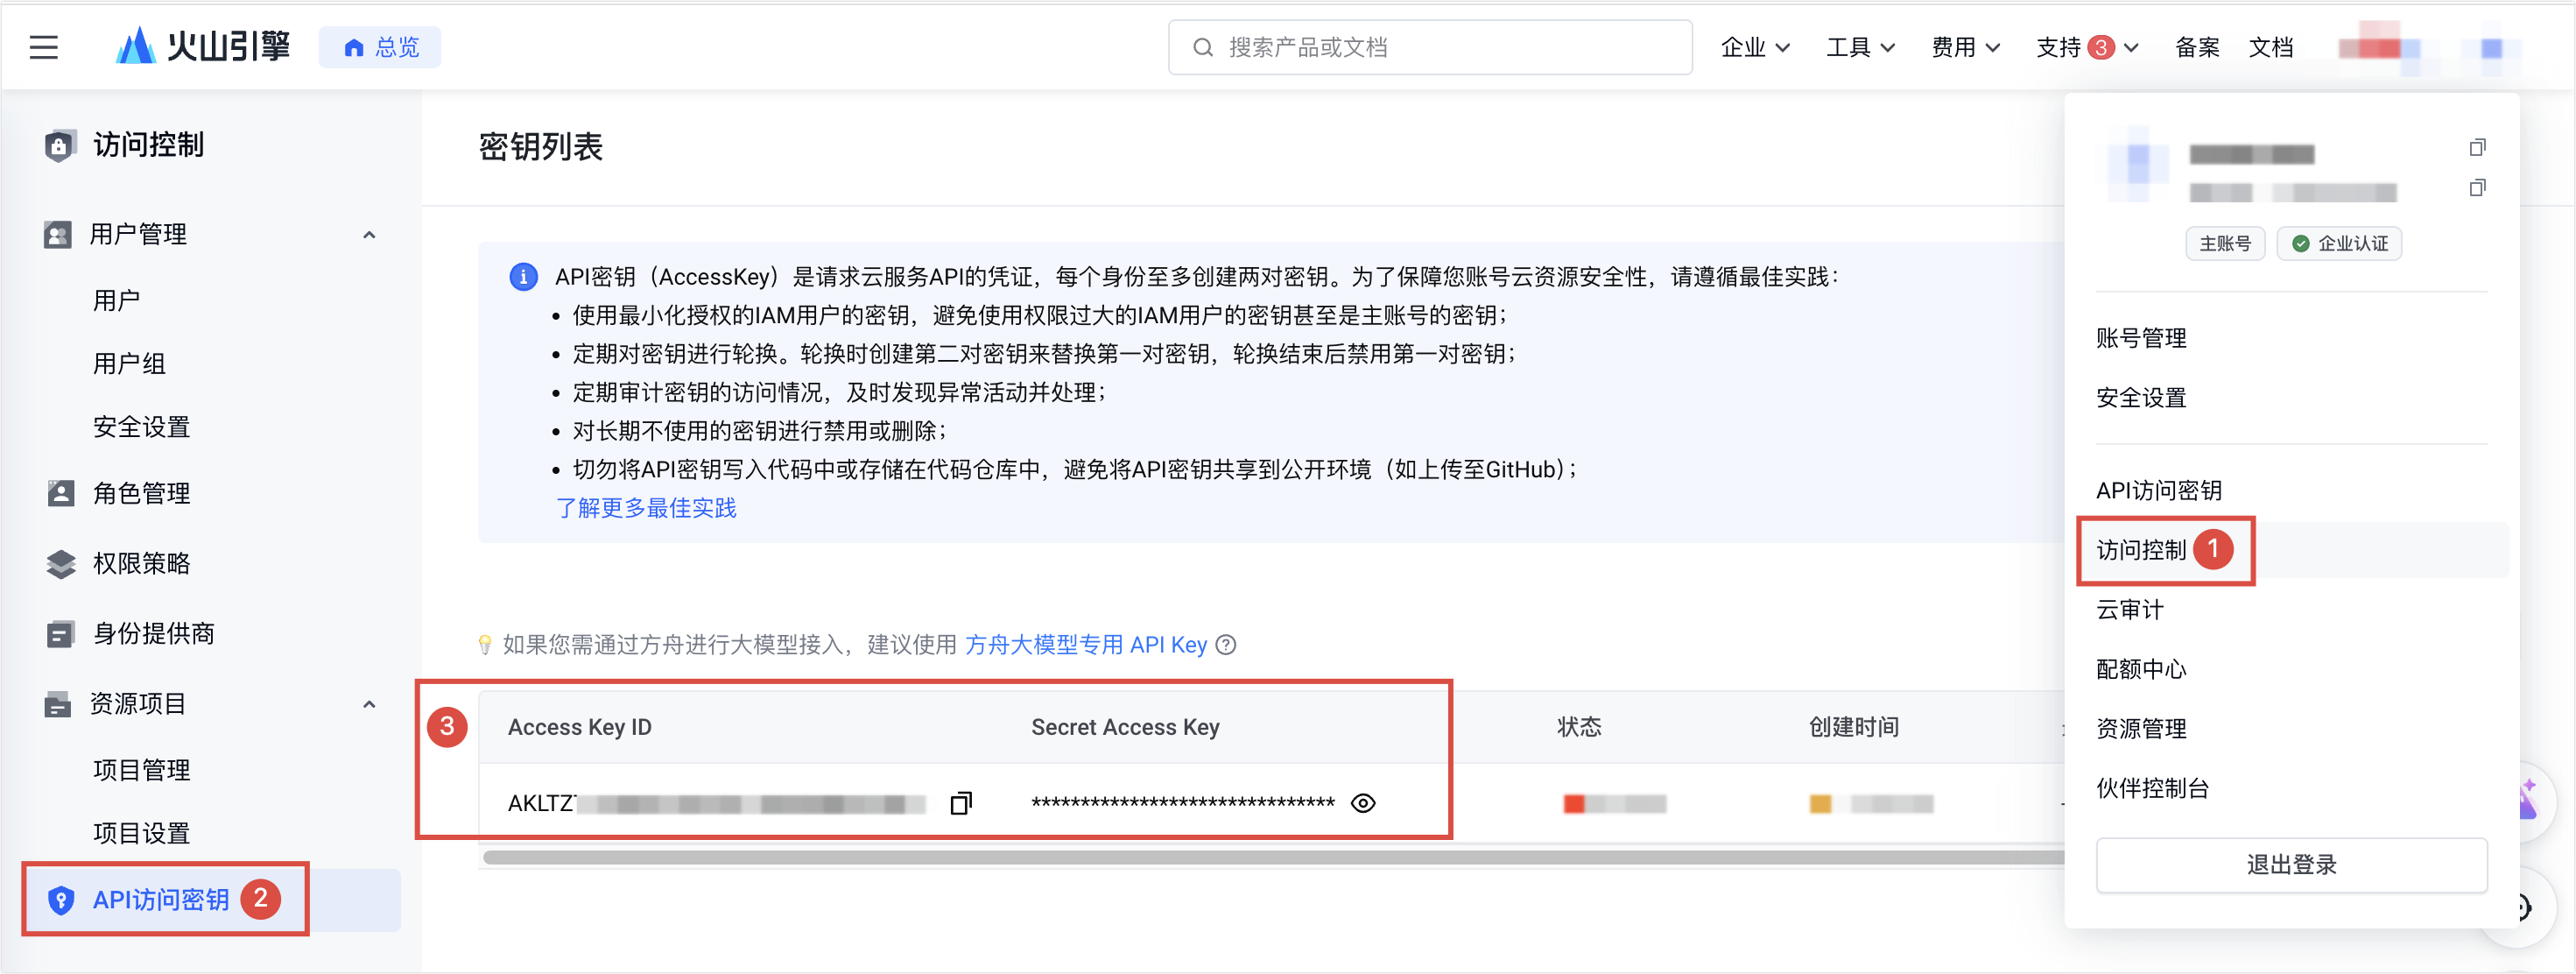The width and height of the screenshot is (2576, 974).
Task: Click the Access Key ID column header
Action: click(579, 727)
